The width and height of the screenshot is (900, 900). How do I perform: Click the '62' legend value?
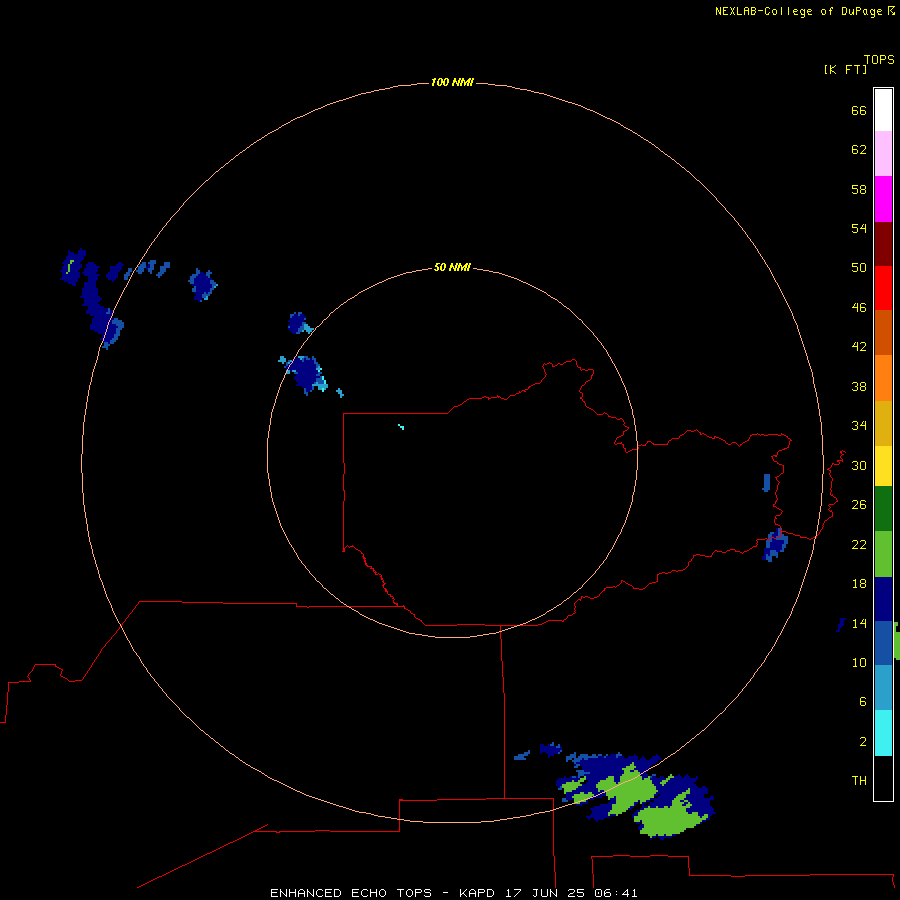point(859,150)
